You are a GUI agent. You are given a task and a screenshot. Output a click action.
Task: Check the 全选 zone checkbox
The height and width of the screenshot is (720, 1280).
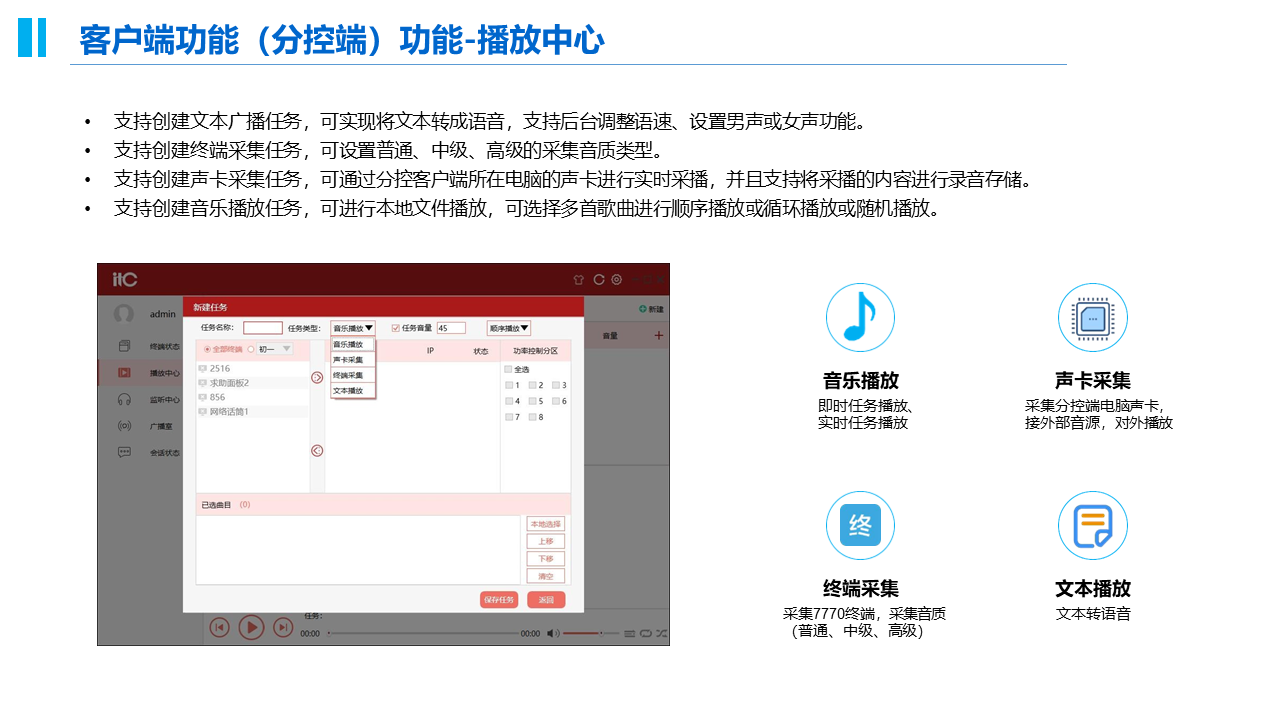508,369
